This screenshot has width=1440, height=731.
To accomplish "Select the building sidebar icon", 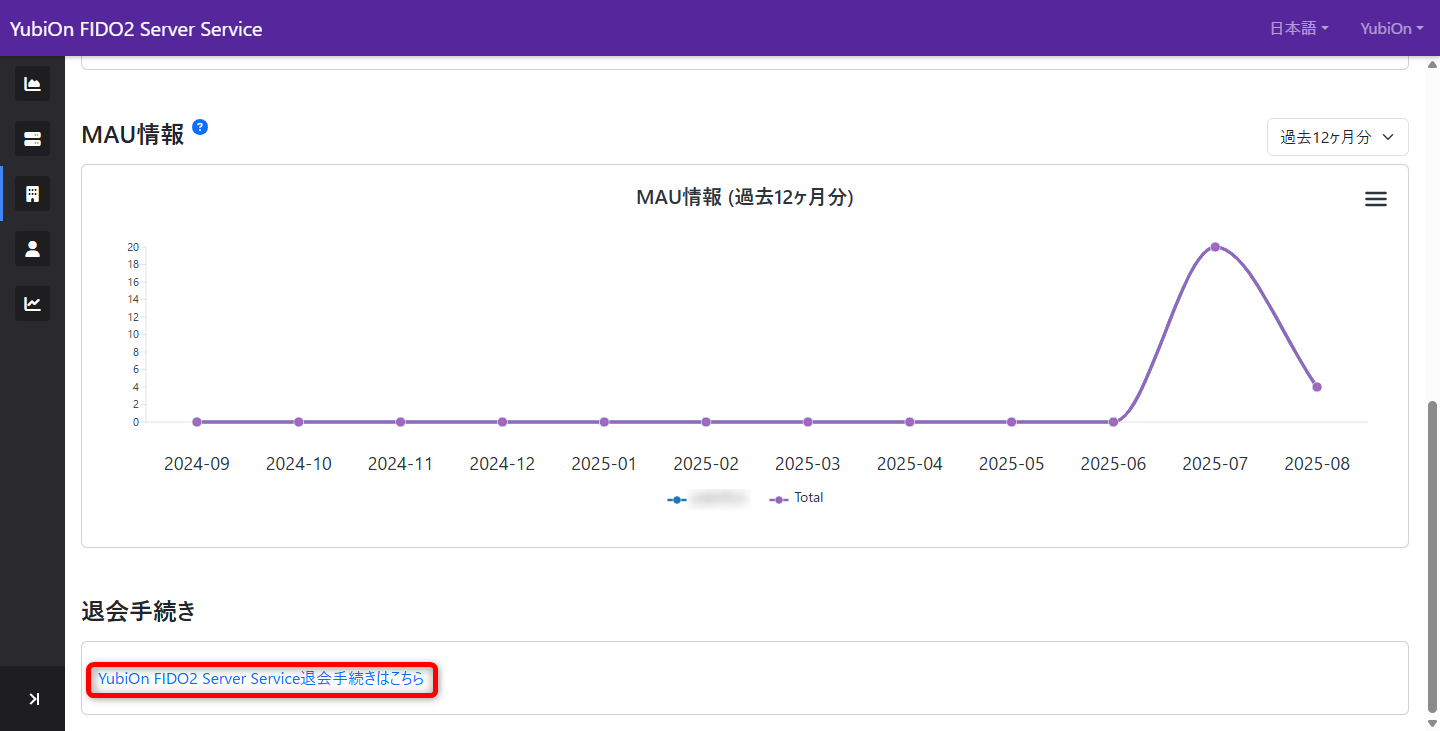I will click(32, 194).
